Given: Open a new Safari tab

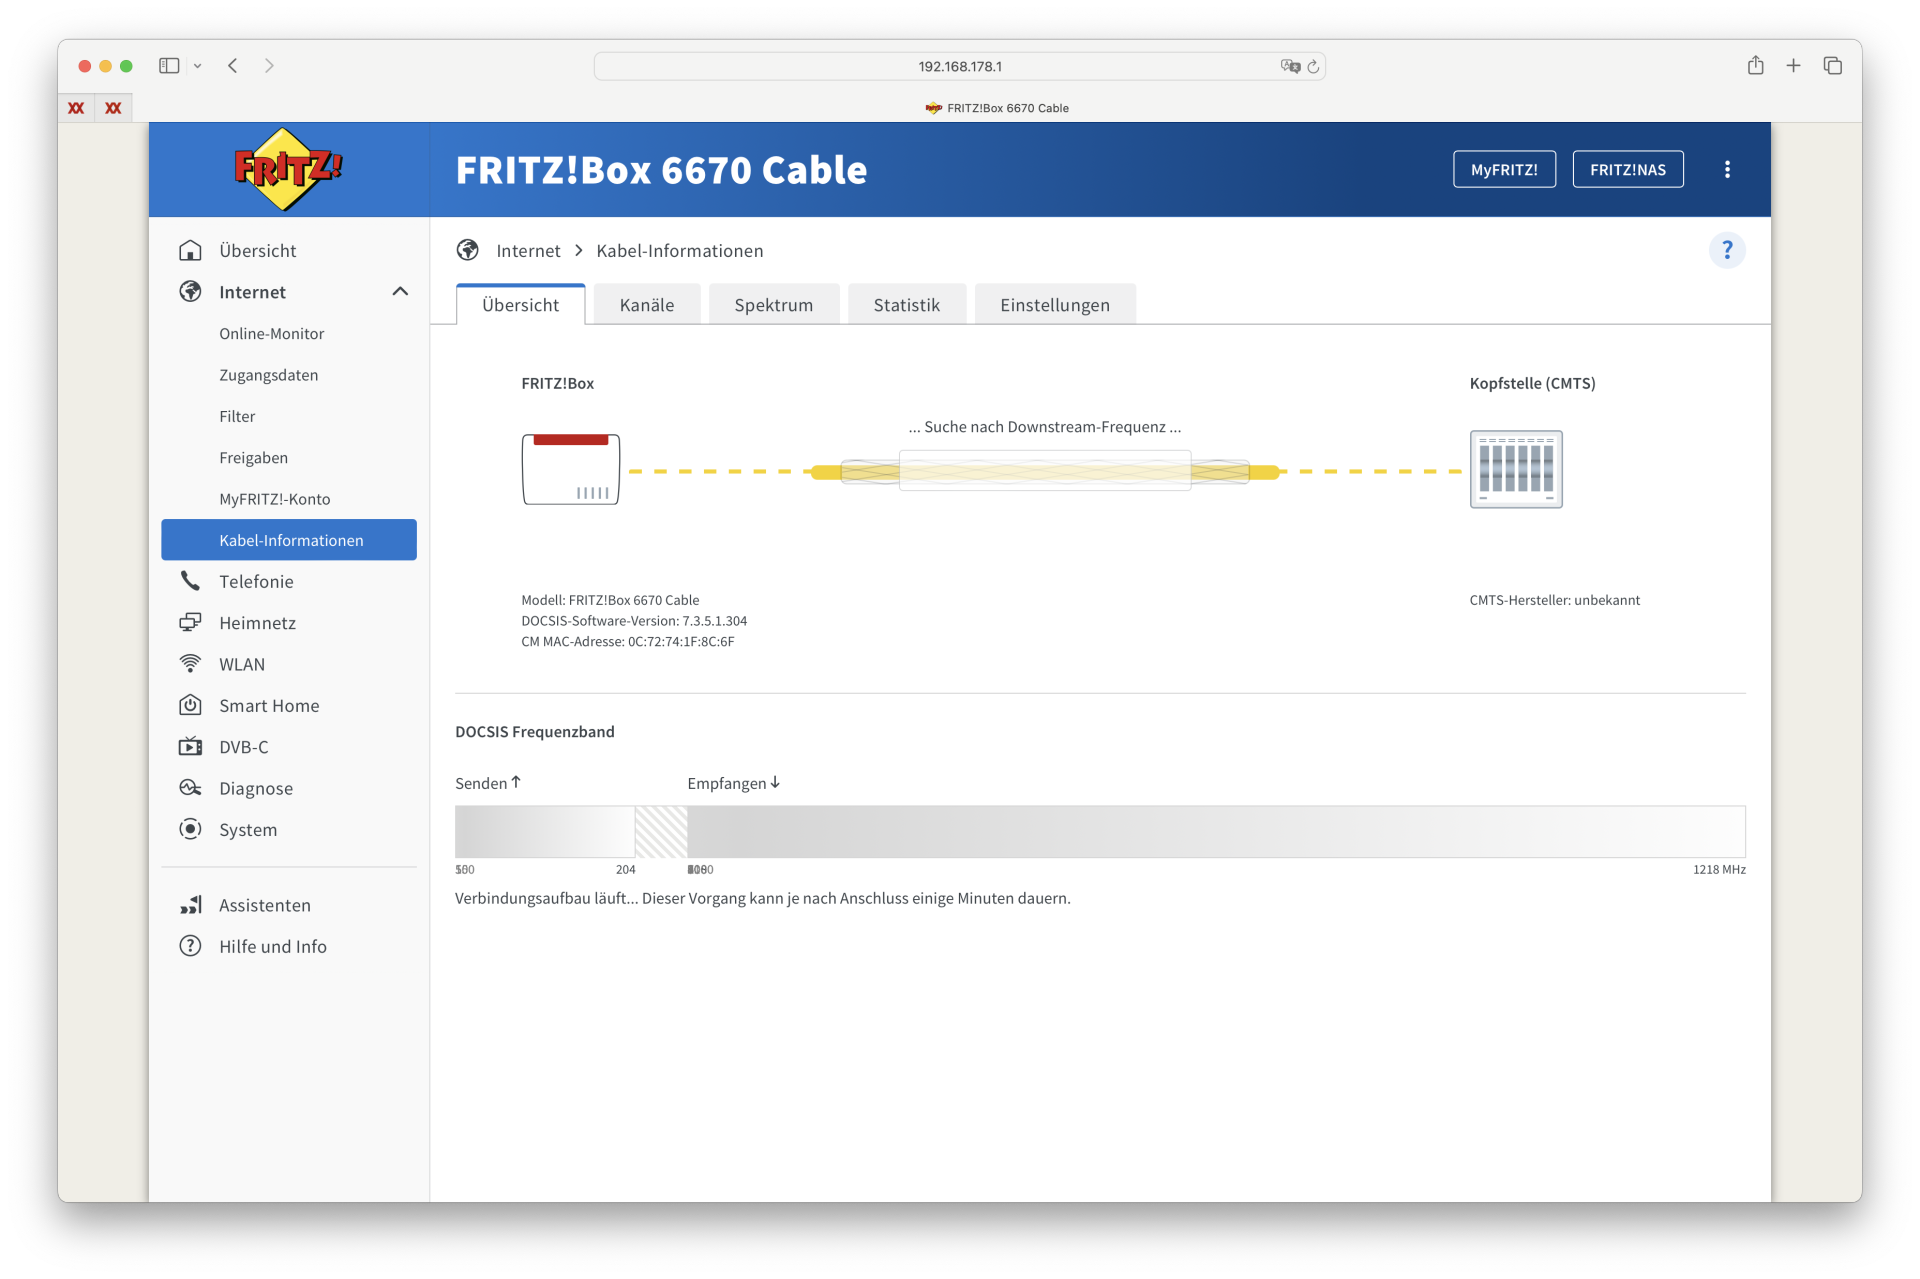Looking at the screenshot, I should point(1793,65).
